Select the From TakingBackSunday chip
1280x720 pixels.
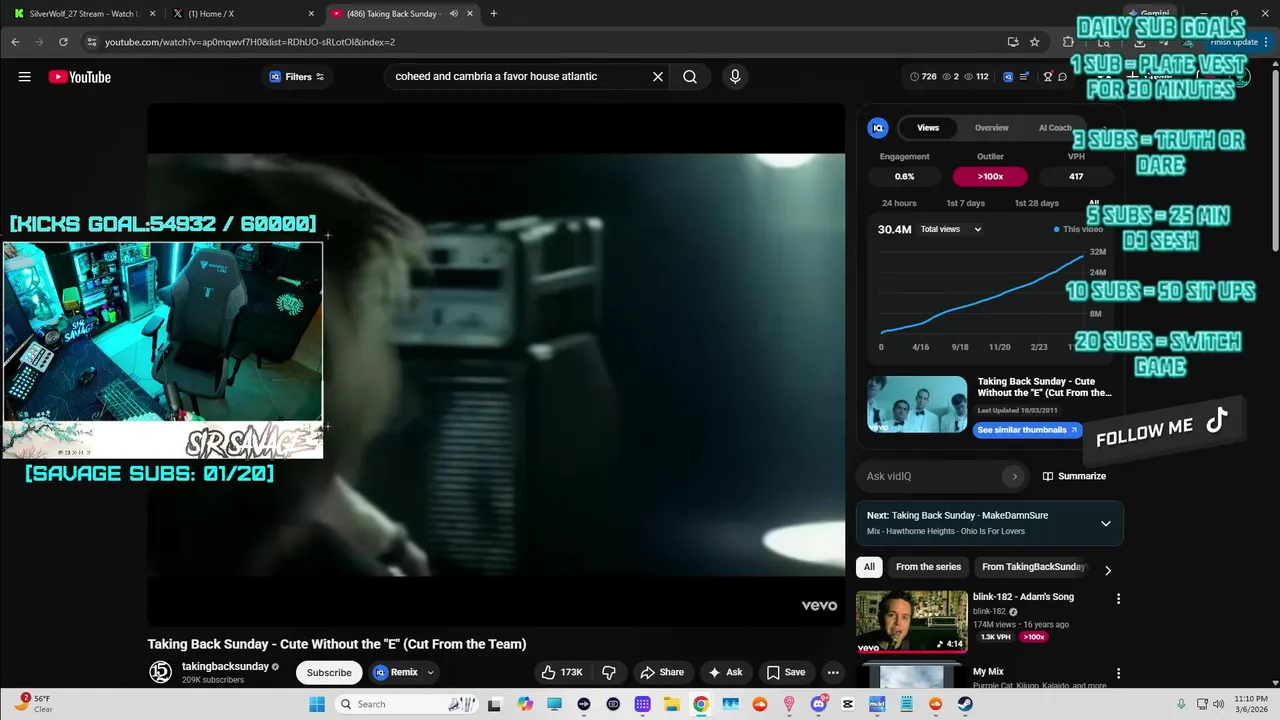click(1034, 567)
